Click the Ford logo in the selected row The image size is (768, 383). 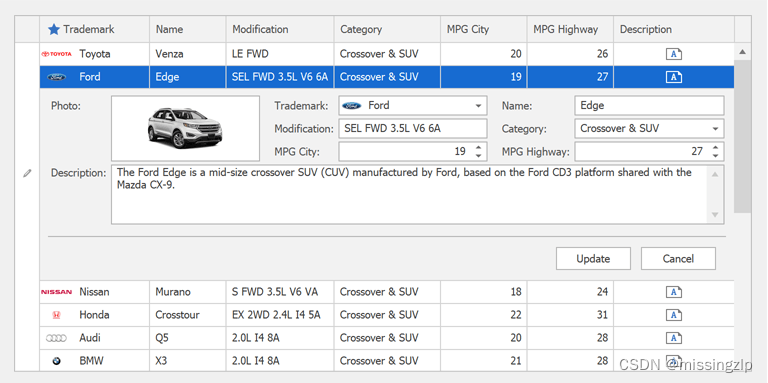(56, 77)
